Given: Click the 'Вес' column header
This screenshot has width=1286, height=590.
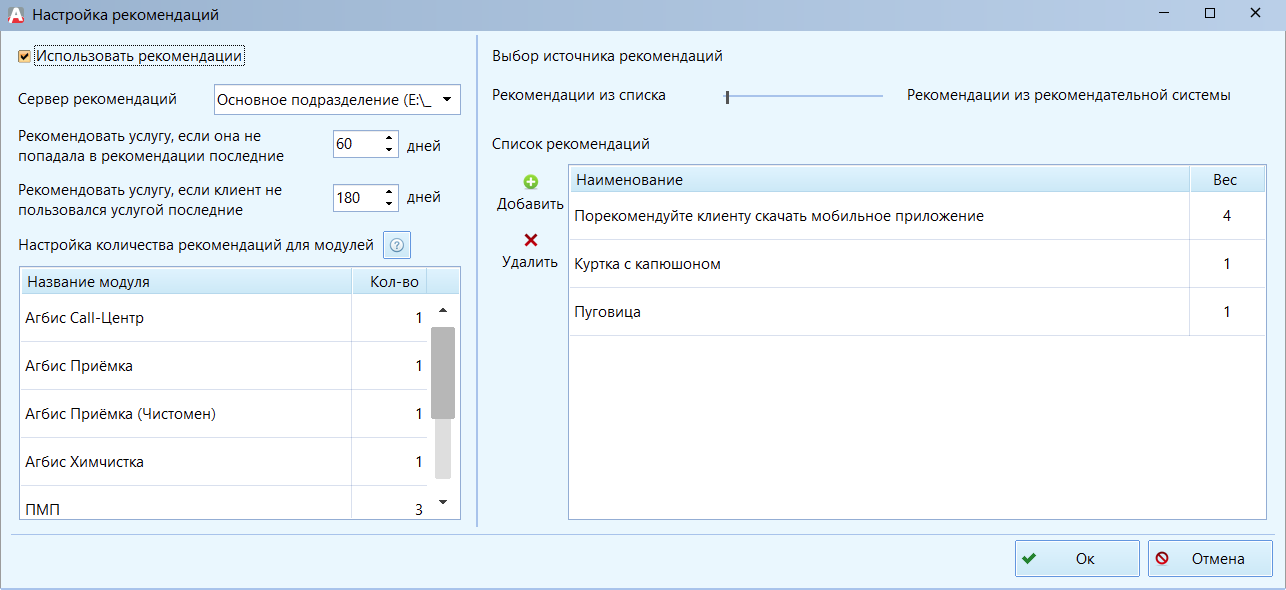Looking at the screenshot, I should pos(1228,180).
